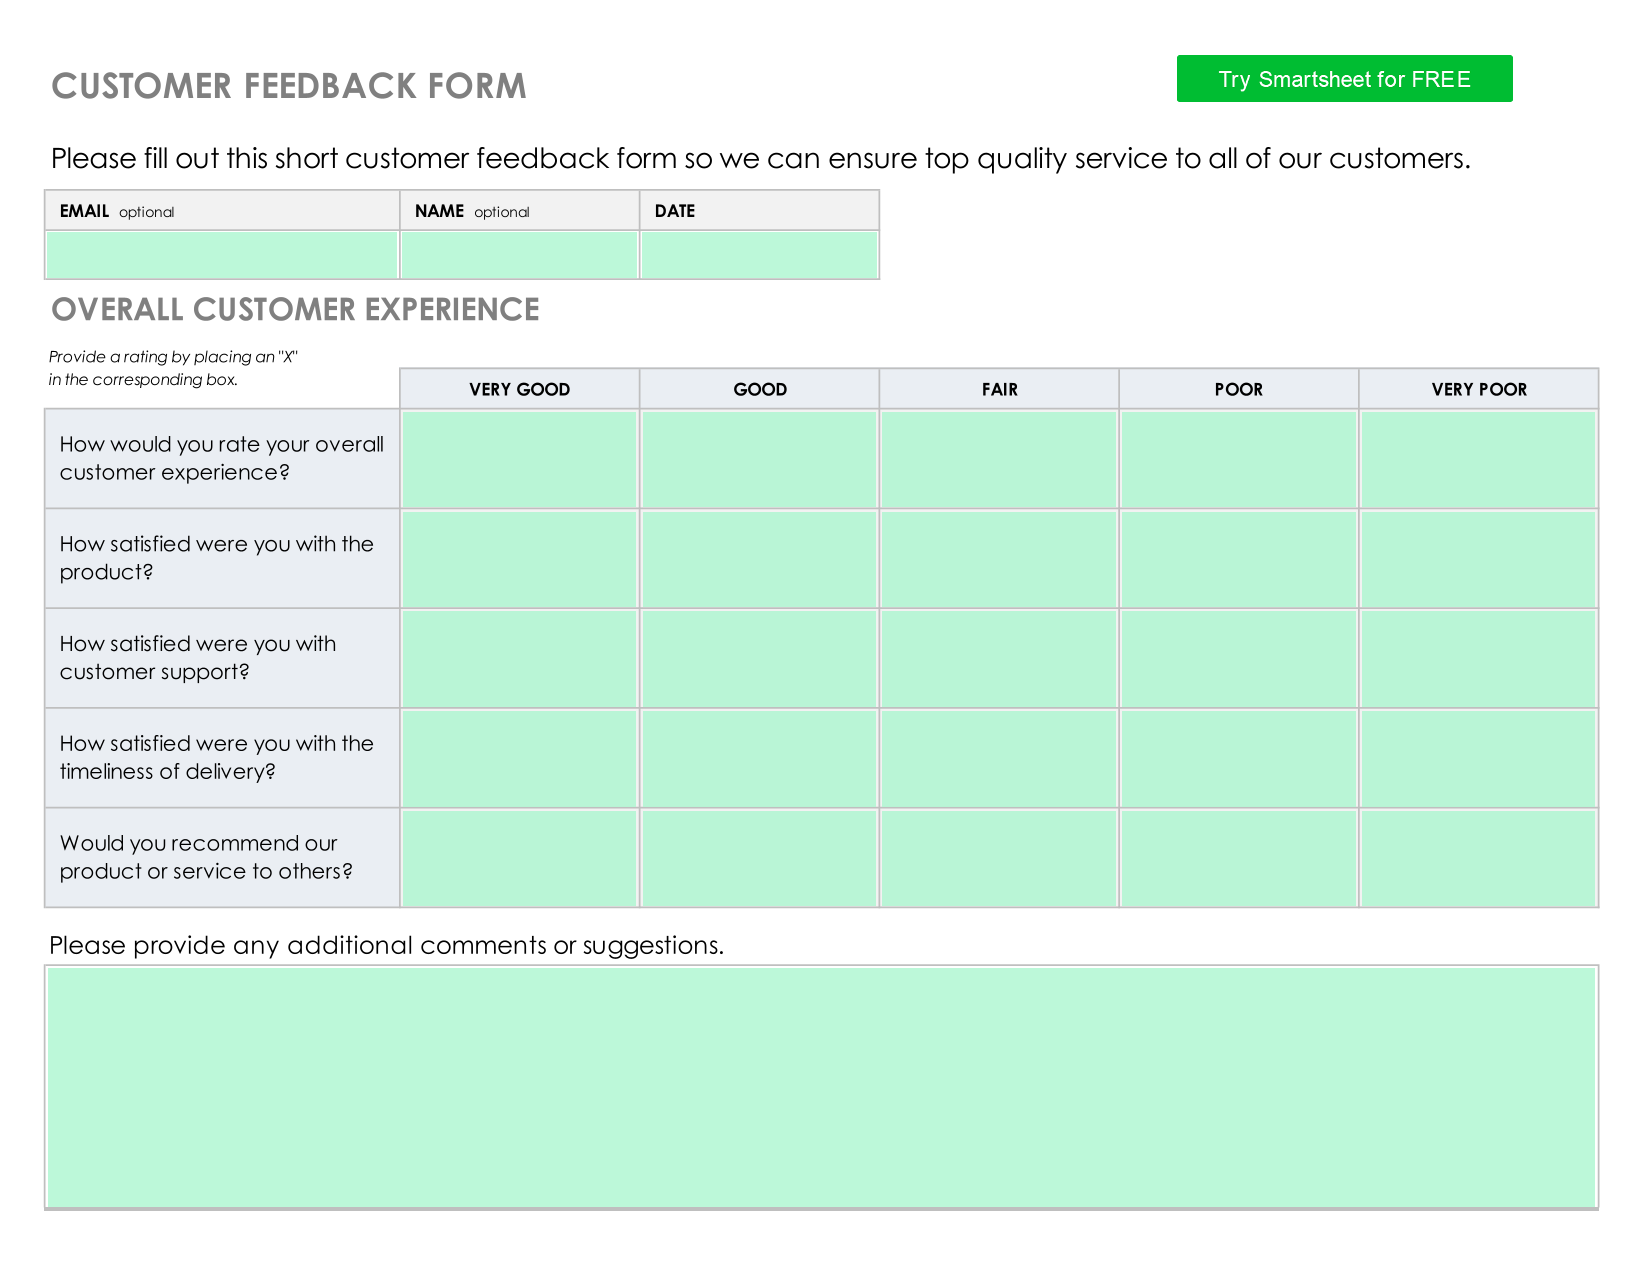Mark Very Good for overall customer experience

point(519,459)
